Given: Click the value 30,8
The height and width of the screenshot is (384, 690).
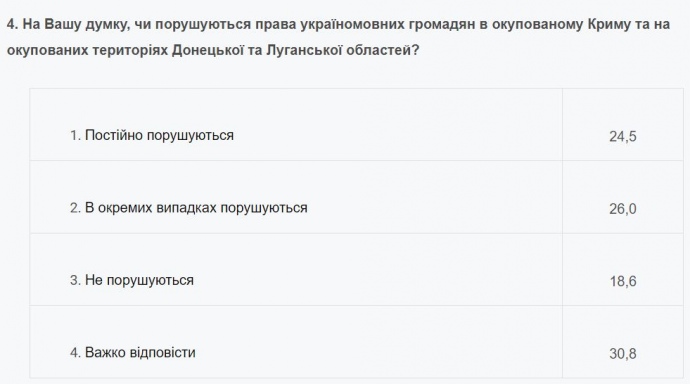Looking at the screenshot, I should (623, 353).
